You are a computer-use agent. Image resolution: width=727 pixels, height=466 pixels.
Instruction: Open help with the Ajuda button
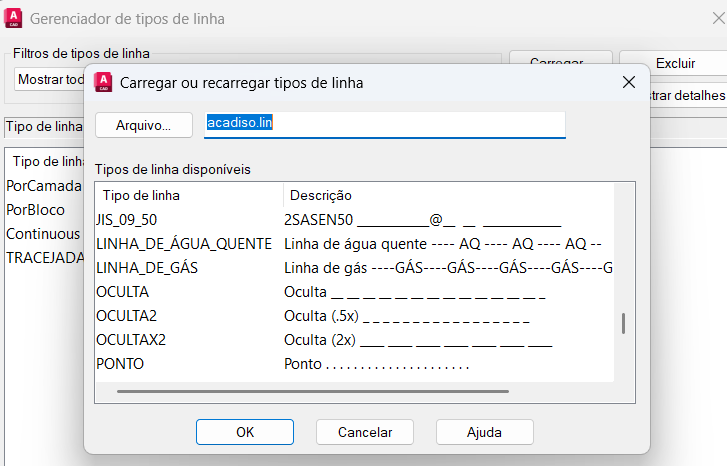point(484,432)
